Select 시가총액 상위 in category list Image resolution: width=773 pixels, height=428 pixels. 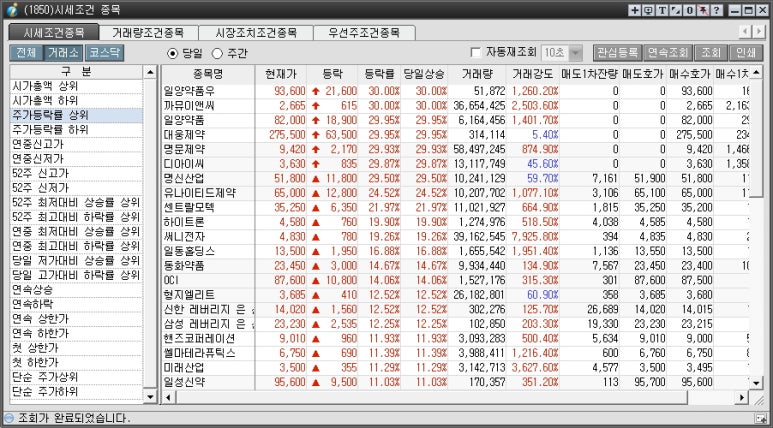pyautogui.click(x=76, y=86)
